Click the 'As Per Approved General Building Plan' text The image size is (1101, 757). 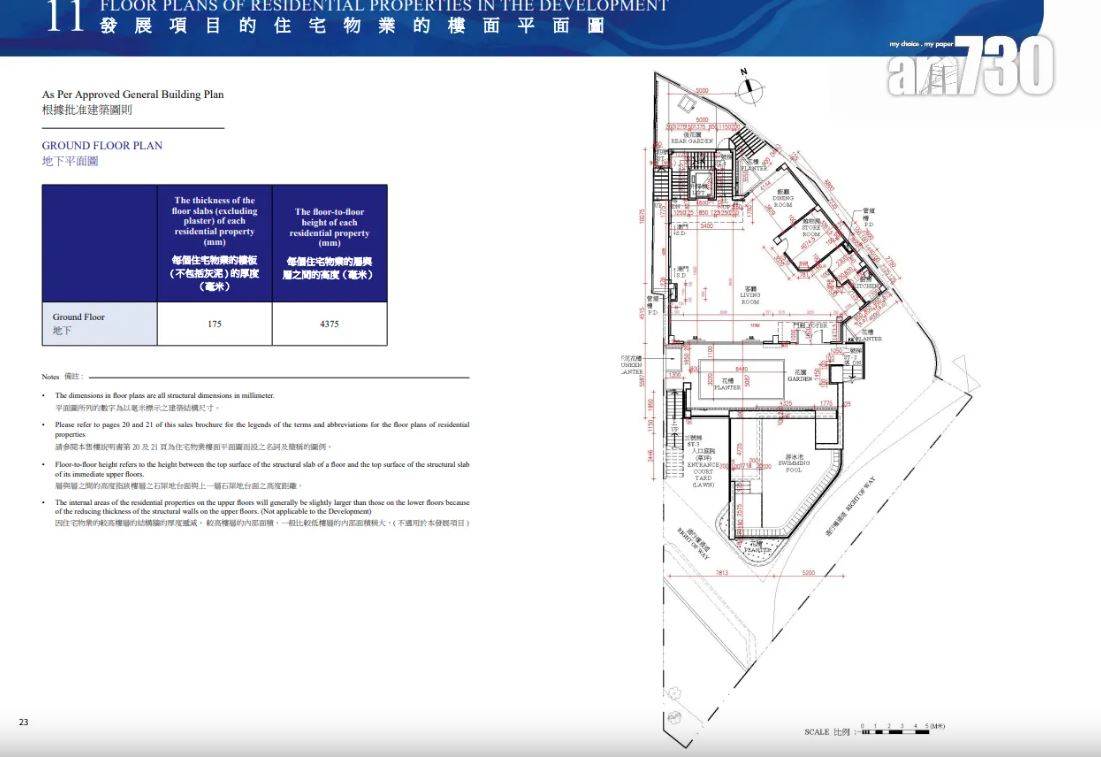tap(133, 94)
